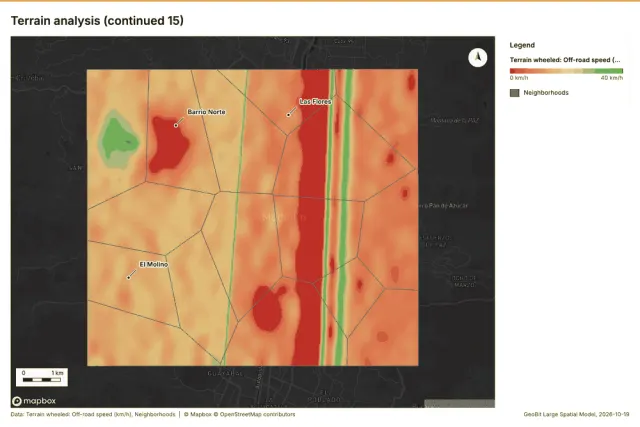Image resolution: width=640 pixels, height=427 pixels.
Task: Click the Barrio Norte map label
Action: pos(206,112)
